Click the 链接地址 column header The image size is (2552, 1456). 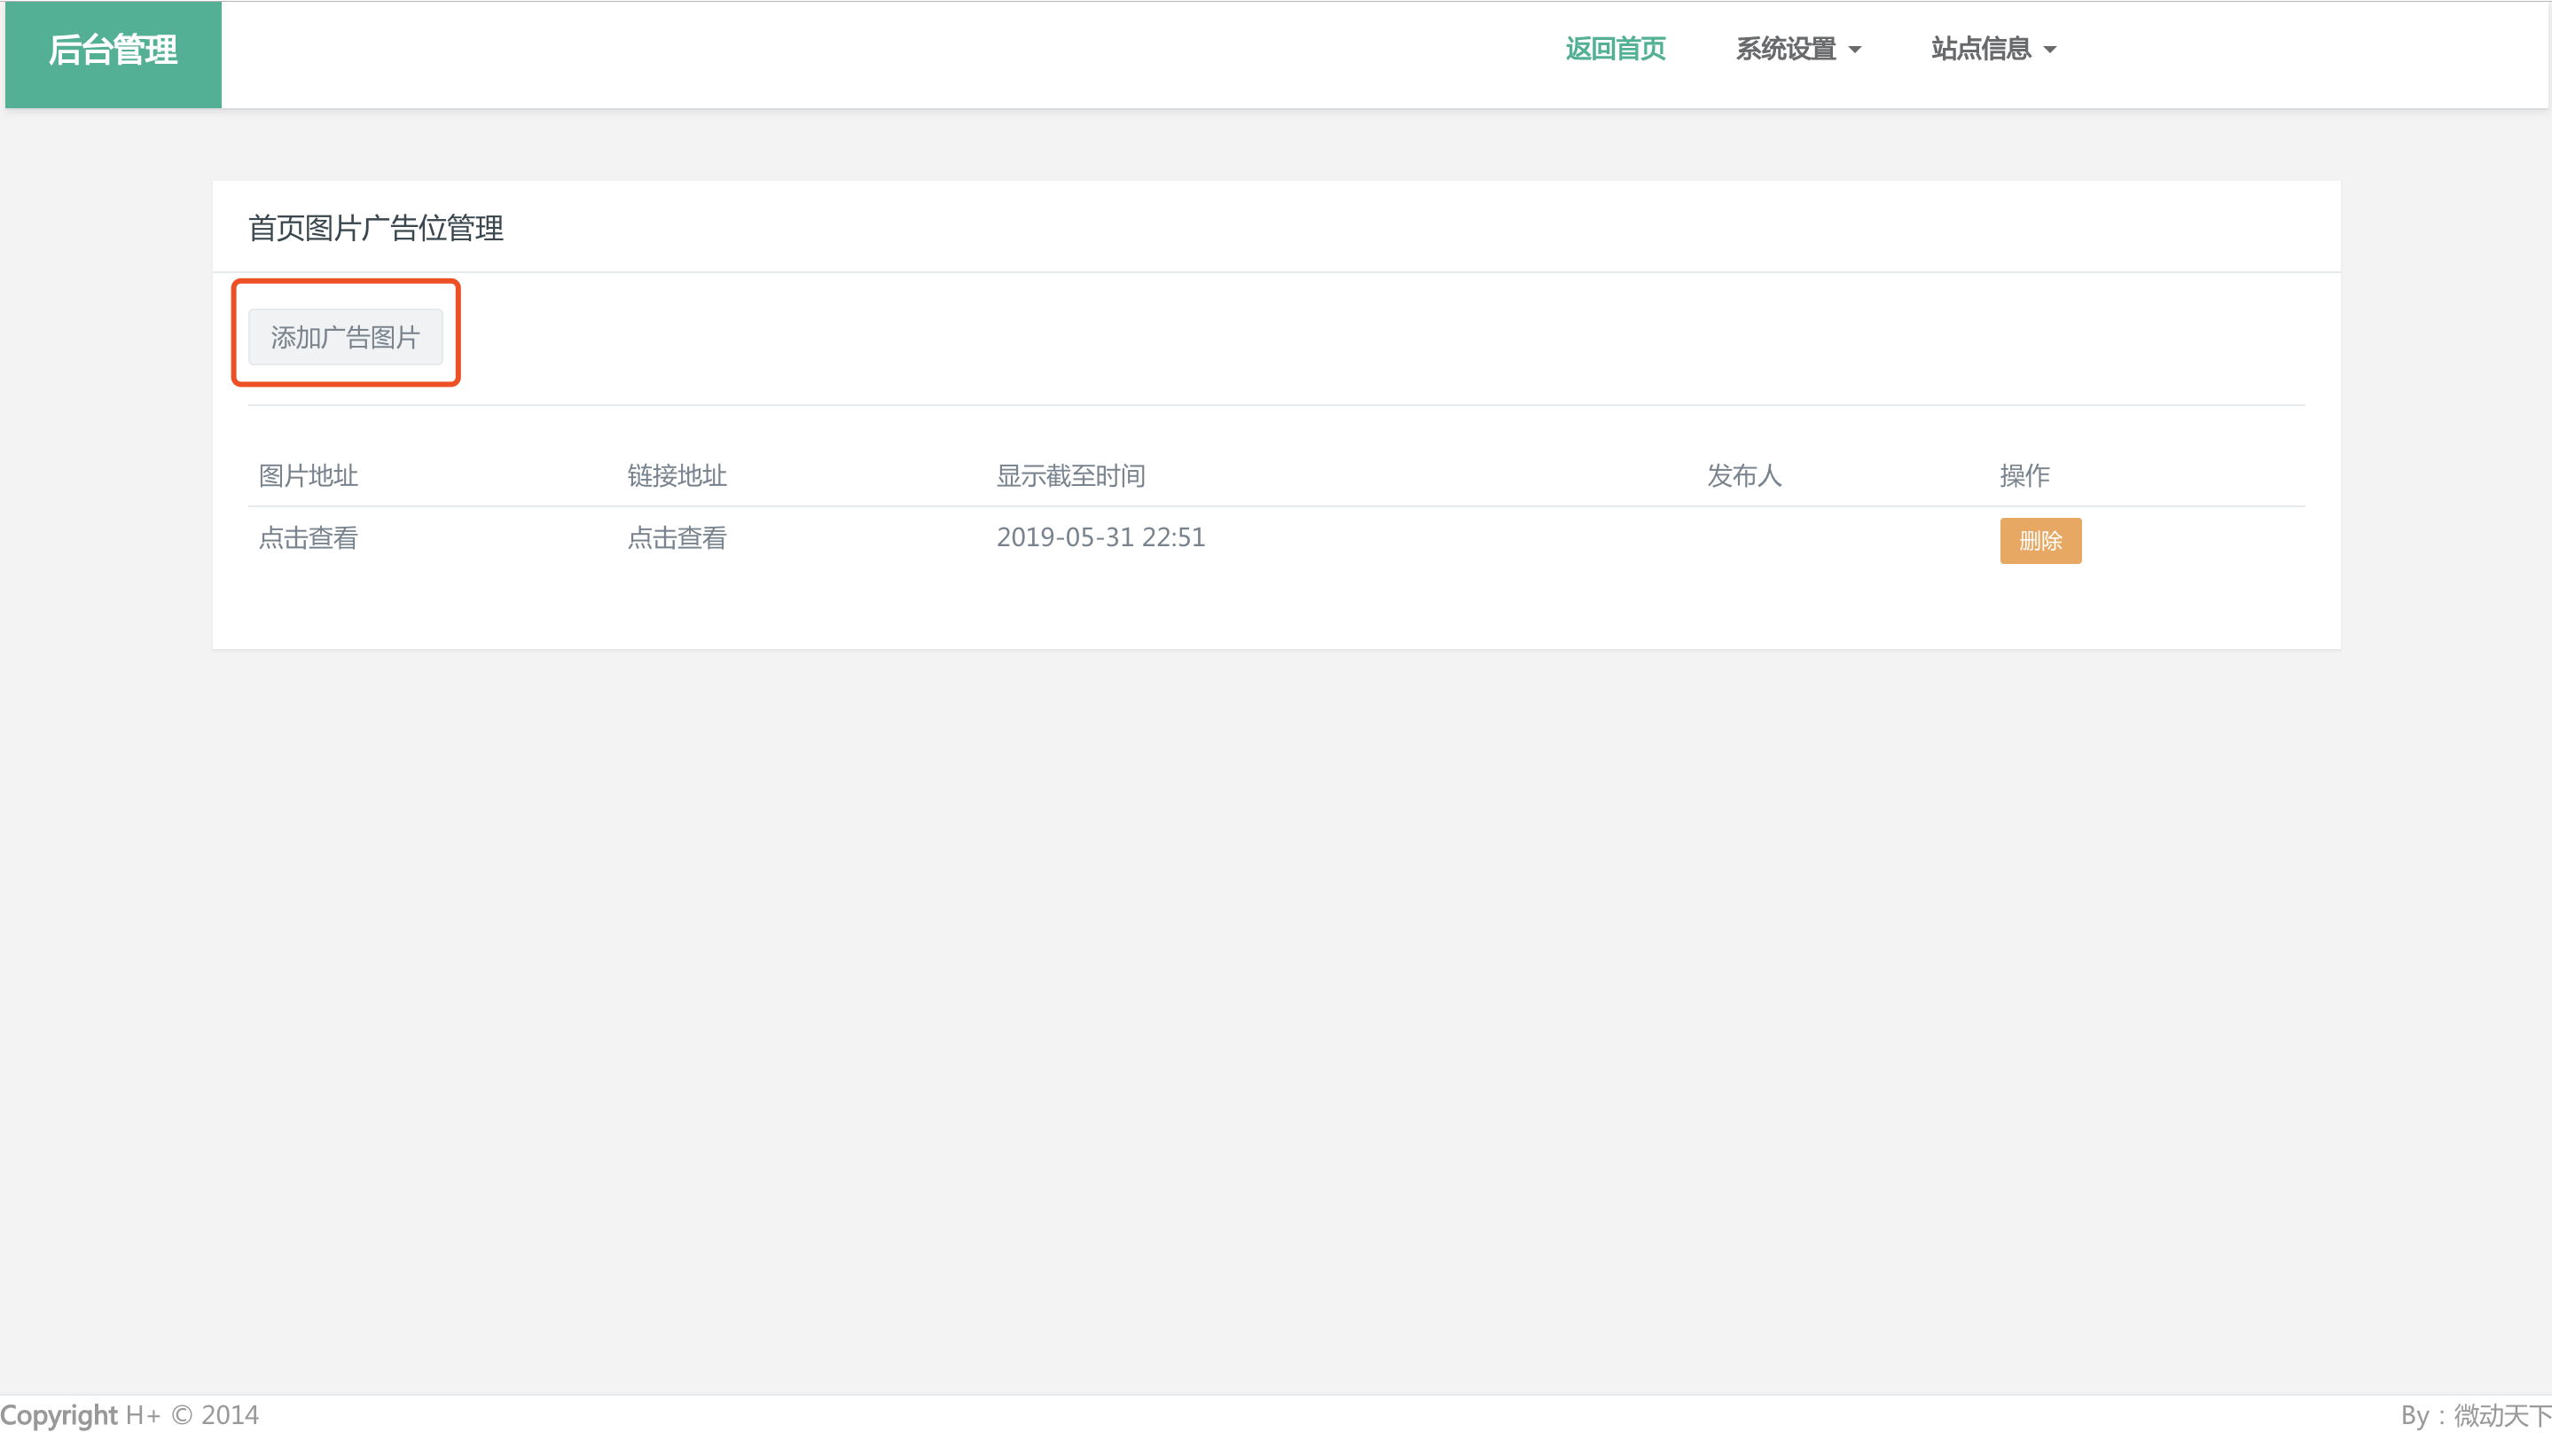click(677, 476)
